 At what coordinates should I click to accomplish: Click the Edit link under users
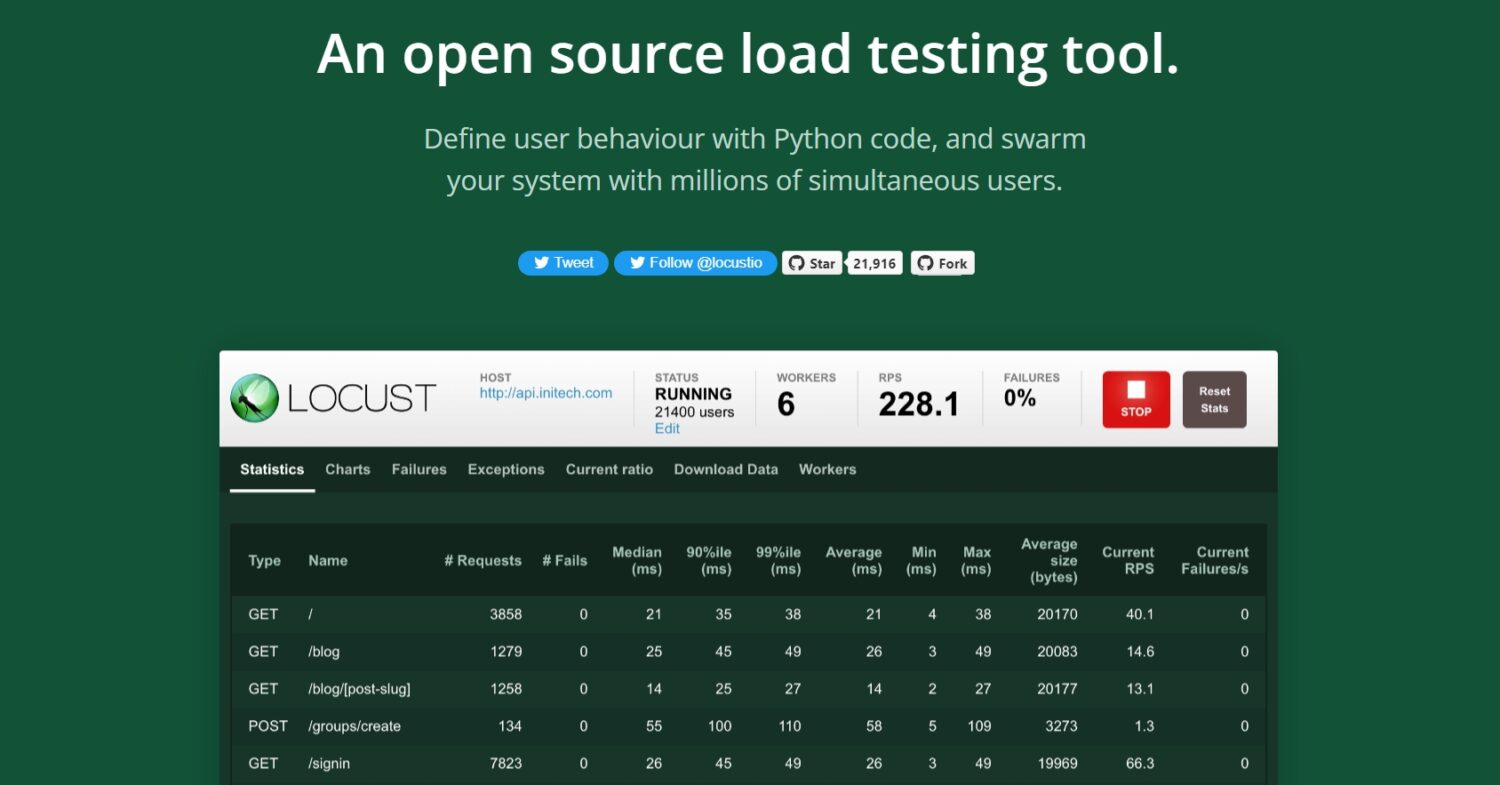click(667, 428)
